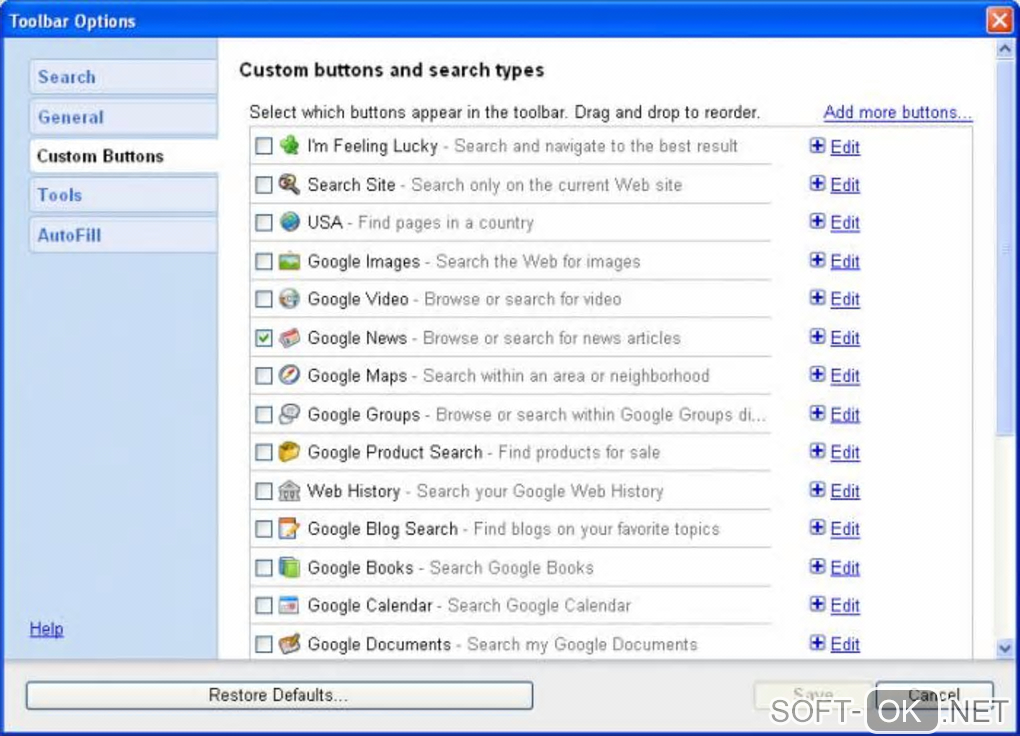
Task: Expand plus icon for Google Video
Action: [818, 298]
